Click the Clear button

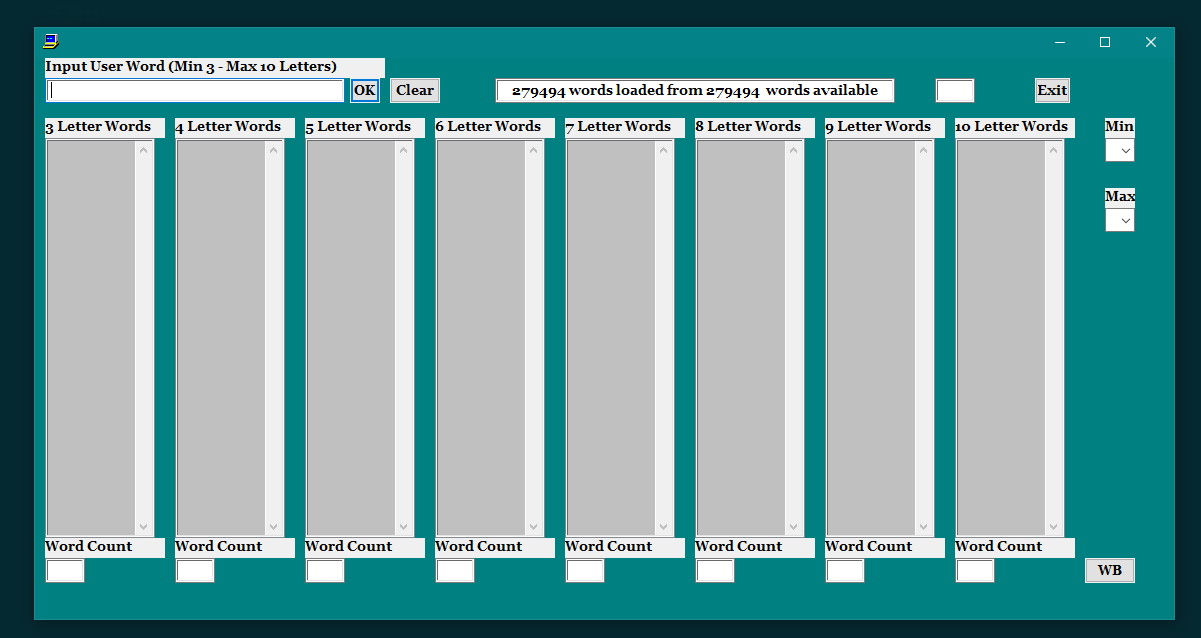tap(415, 90)
